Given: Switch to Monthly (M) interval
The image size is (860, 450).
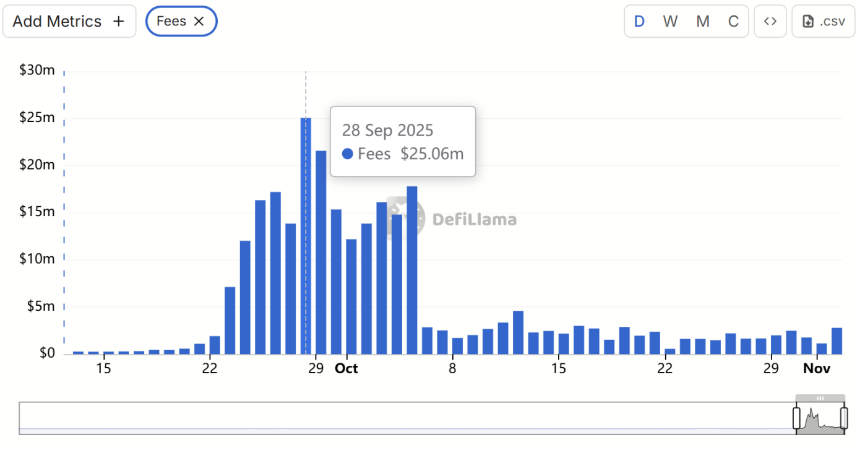Looking at the screenshot, I should 703,21.
